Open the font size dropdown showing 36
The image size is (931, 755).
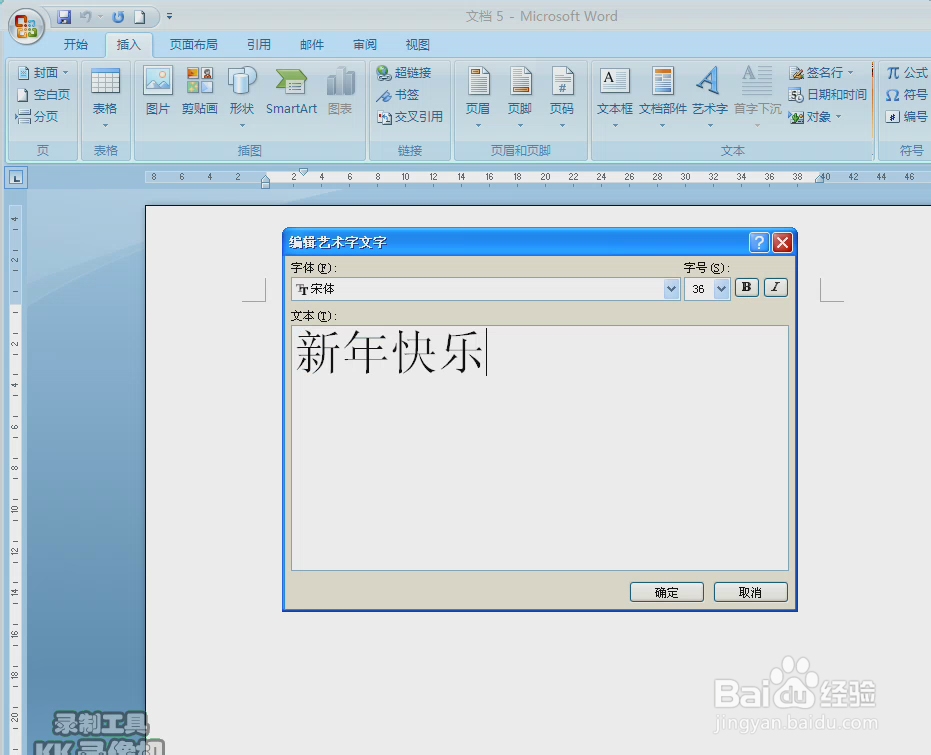(722, 288)
